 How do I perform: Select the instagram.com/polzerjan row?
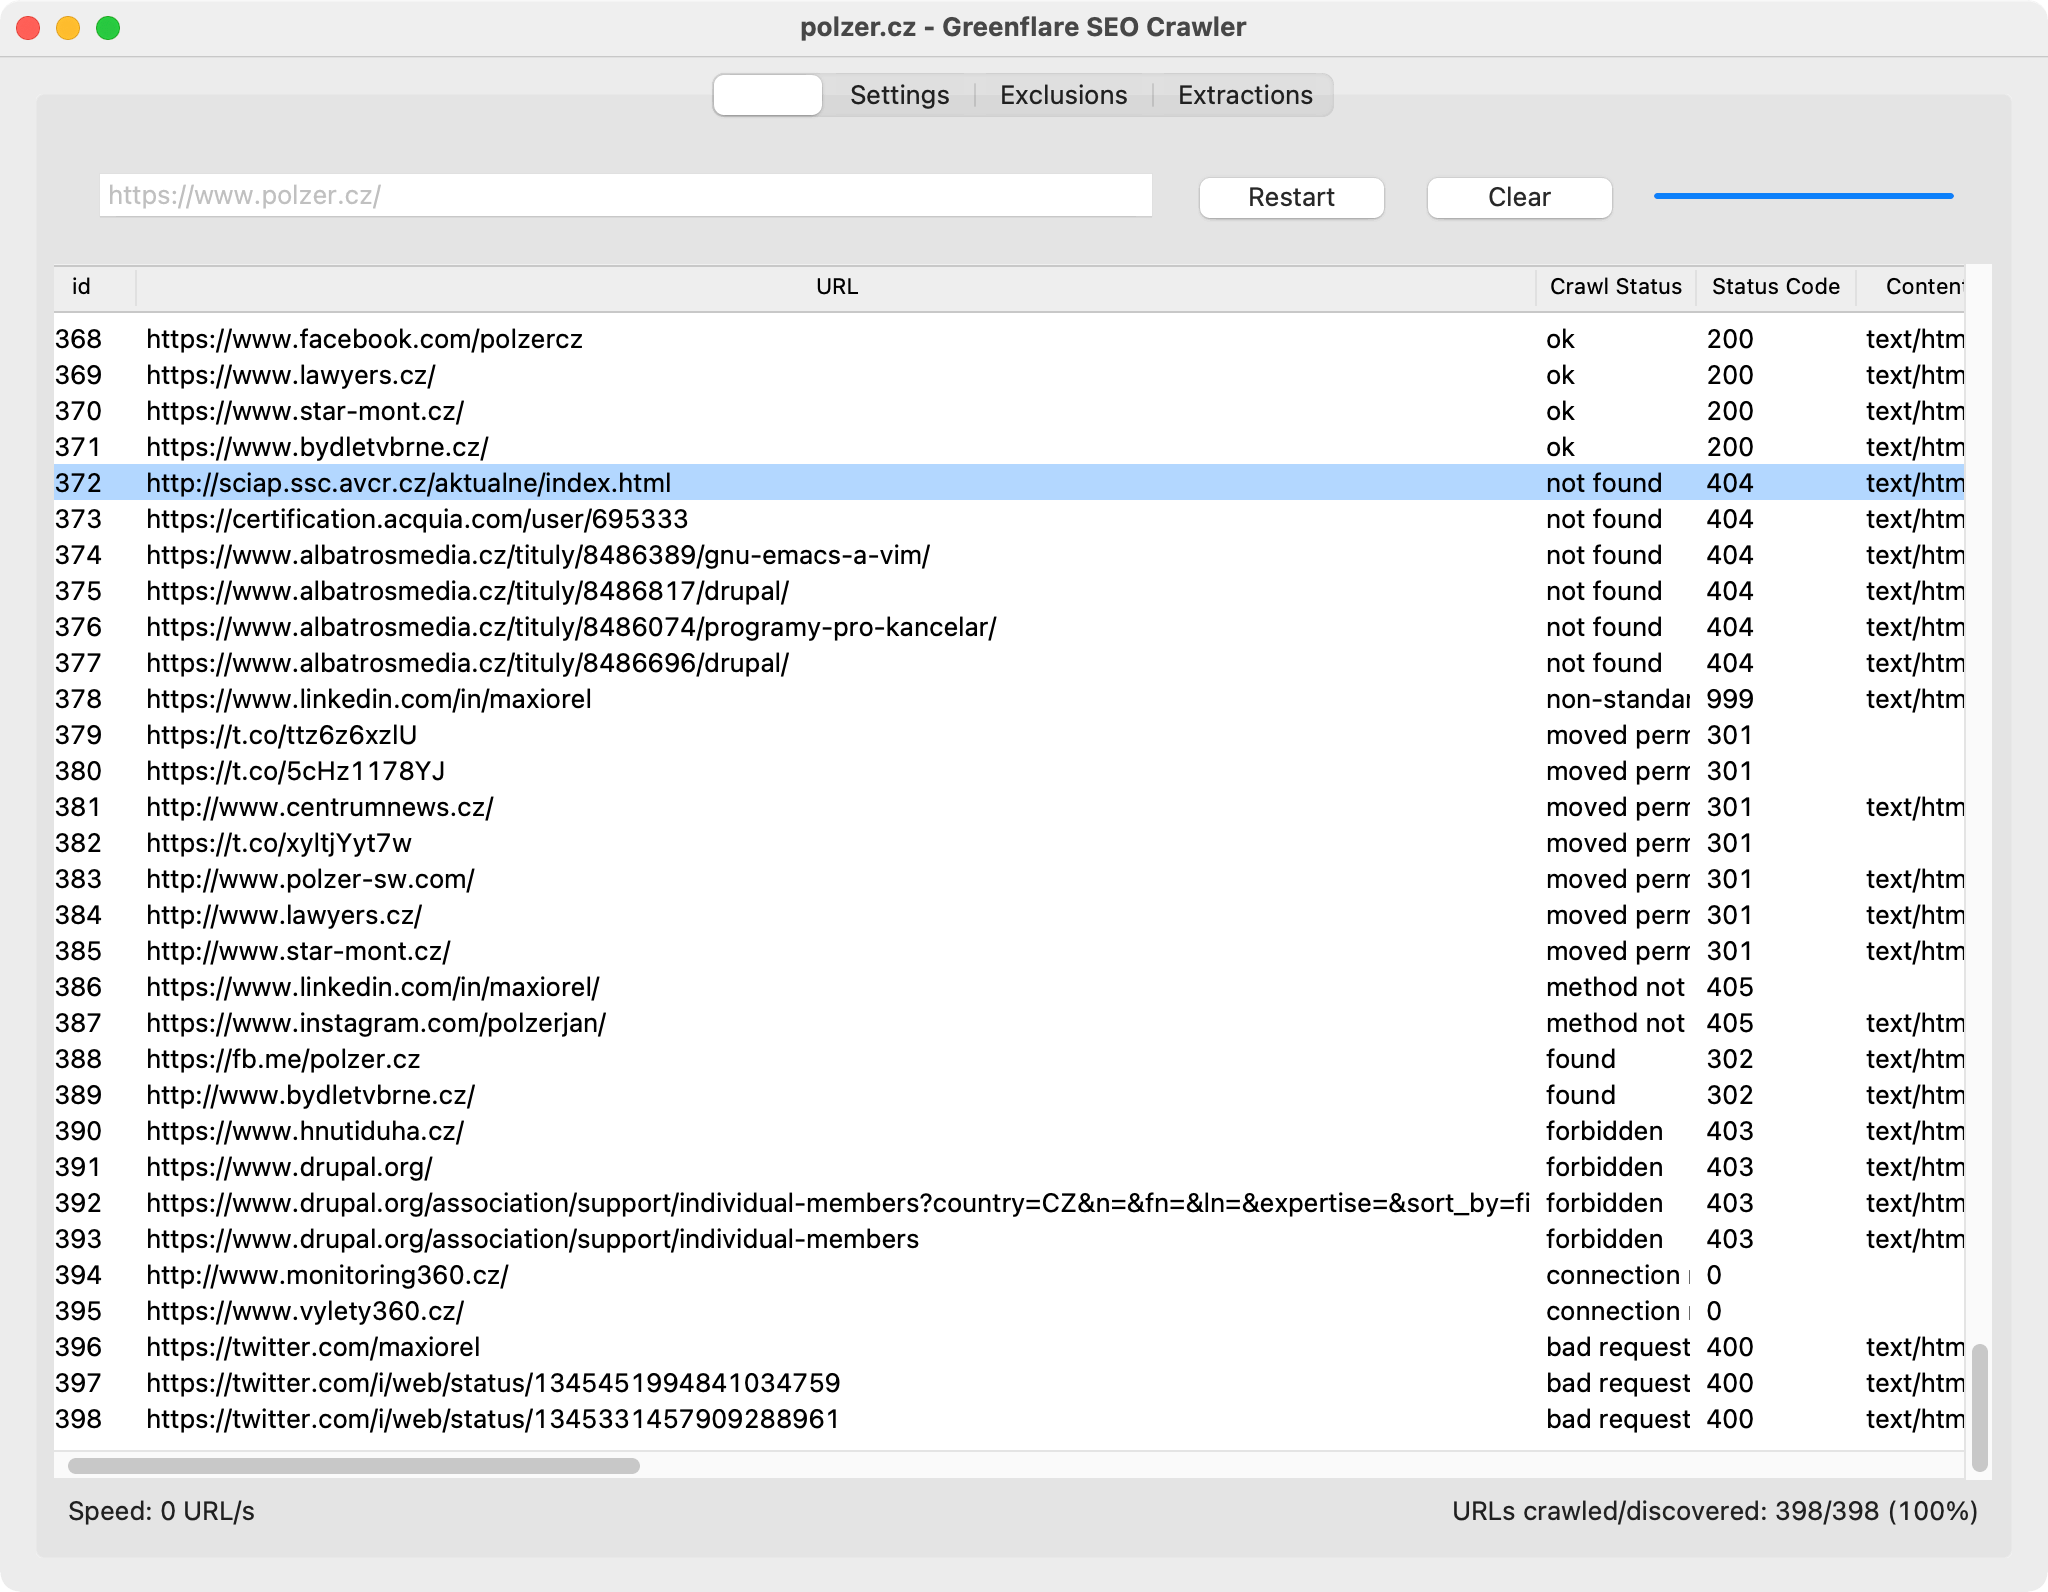coord(376,1023)
